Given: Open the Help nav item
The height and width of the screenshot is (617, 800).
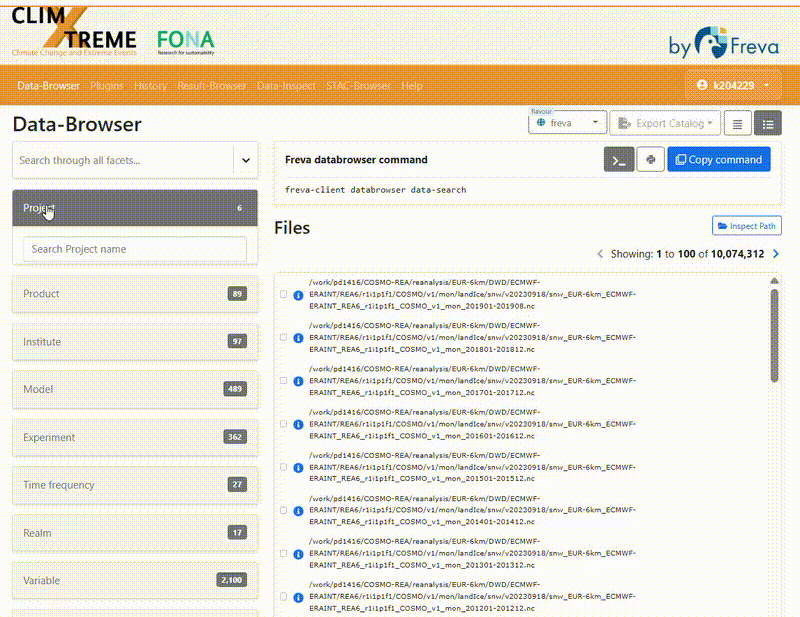Looking at the screenshot, I should 412,86.
